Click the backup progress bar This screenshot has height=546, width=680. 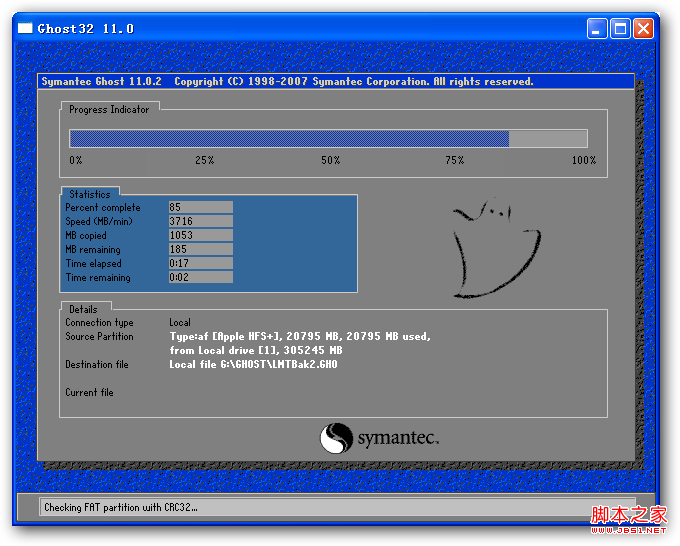pyautogui.click(x=328, y=139)
